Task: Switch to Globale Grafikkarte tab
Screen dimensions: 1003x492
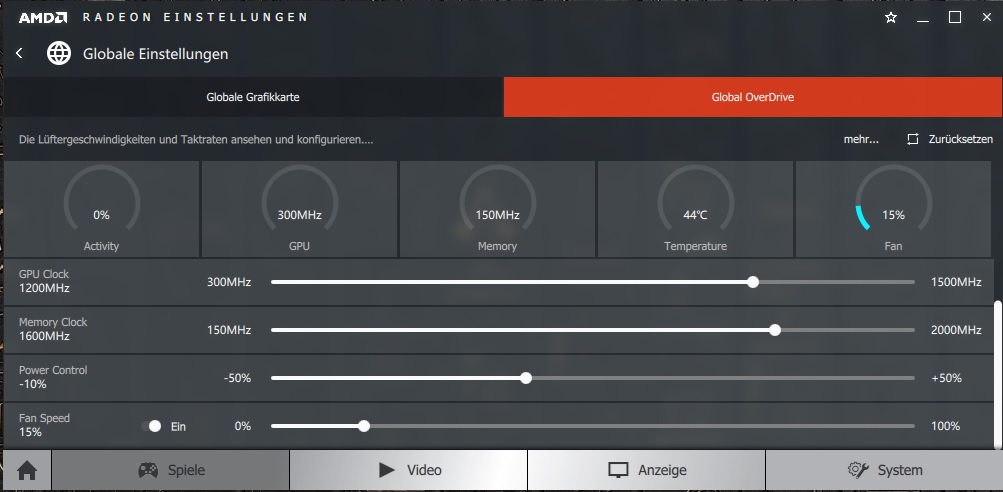Action: coord(253,97)
